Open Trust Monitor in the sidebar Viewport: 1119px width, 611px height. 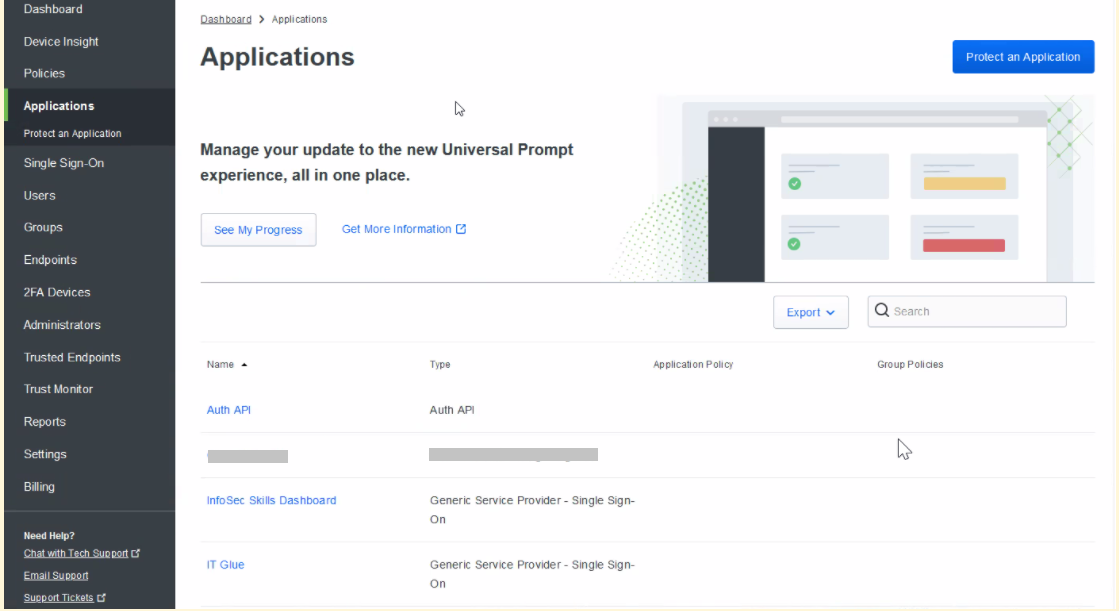(58, 389)
